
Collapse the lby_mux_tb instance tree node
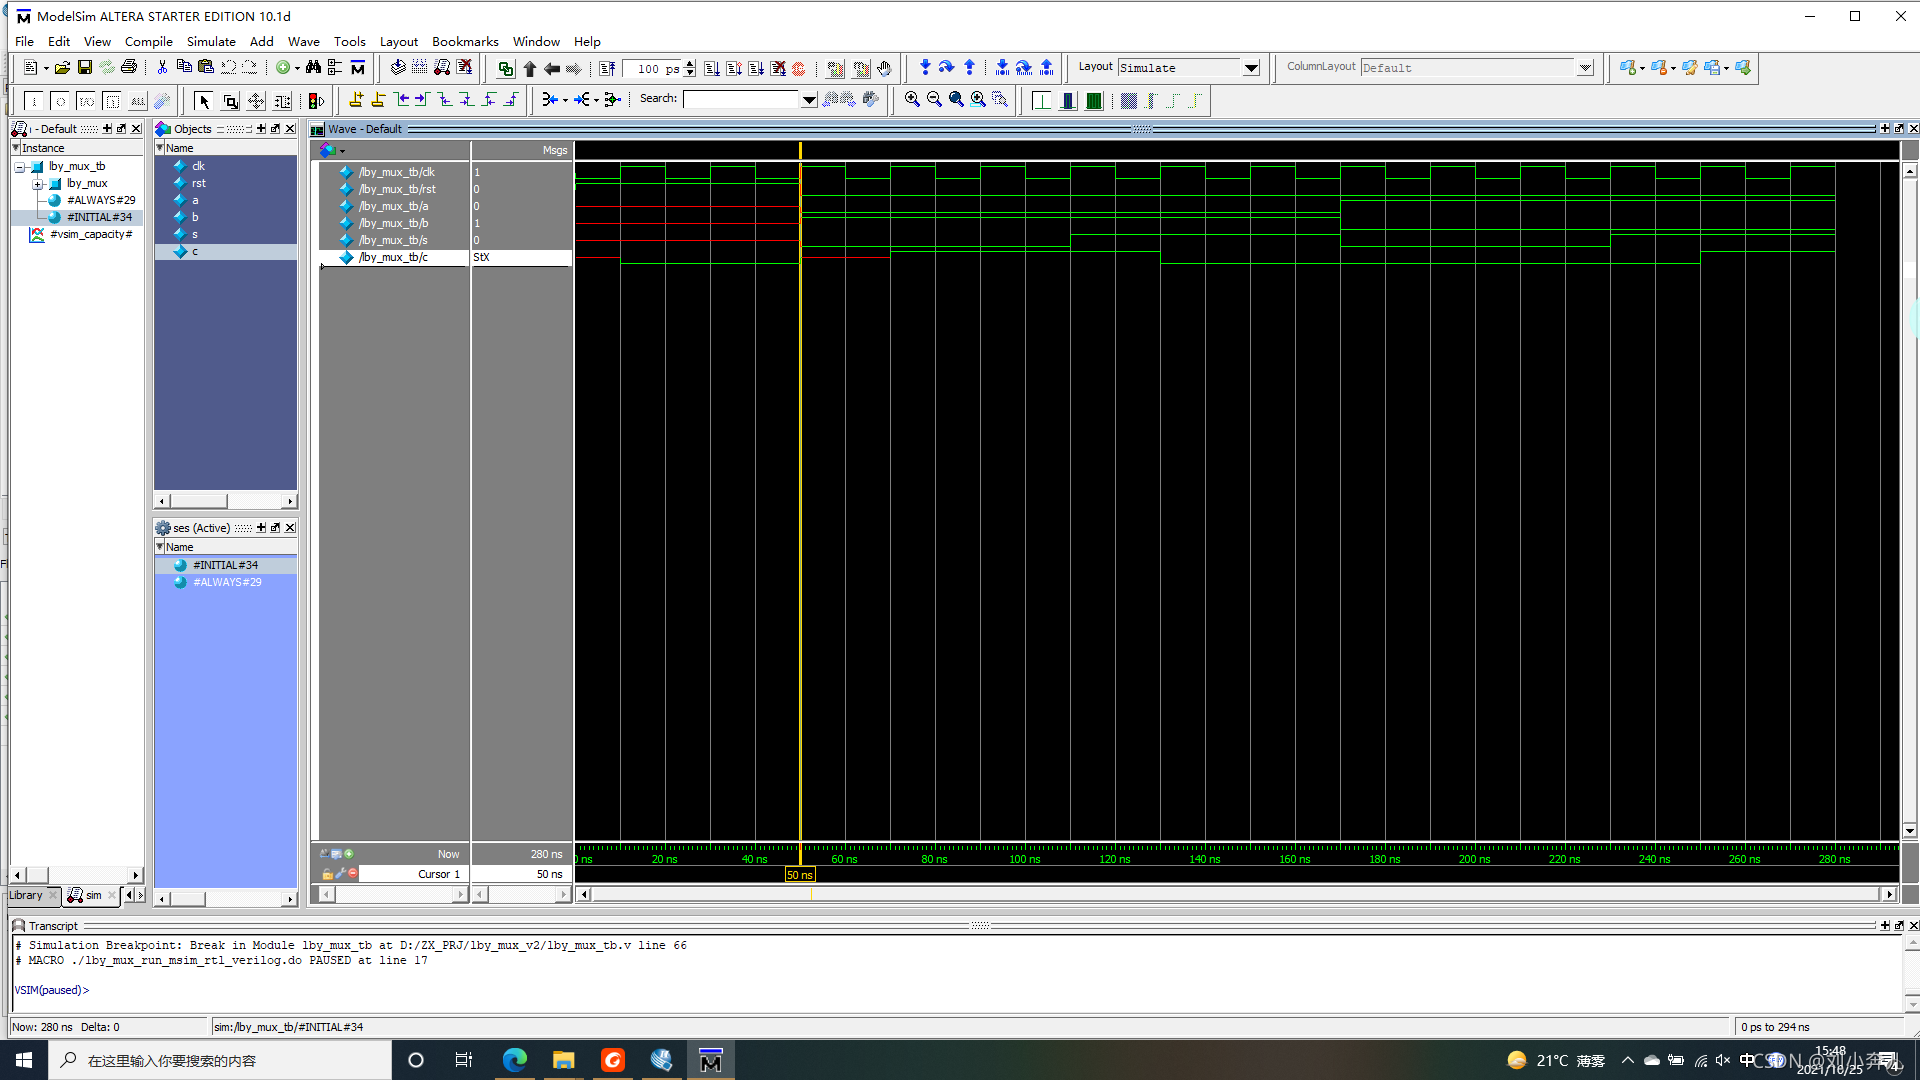20,167
